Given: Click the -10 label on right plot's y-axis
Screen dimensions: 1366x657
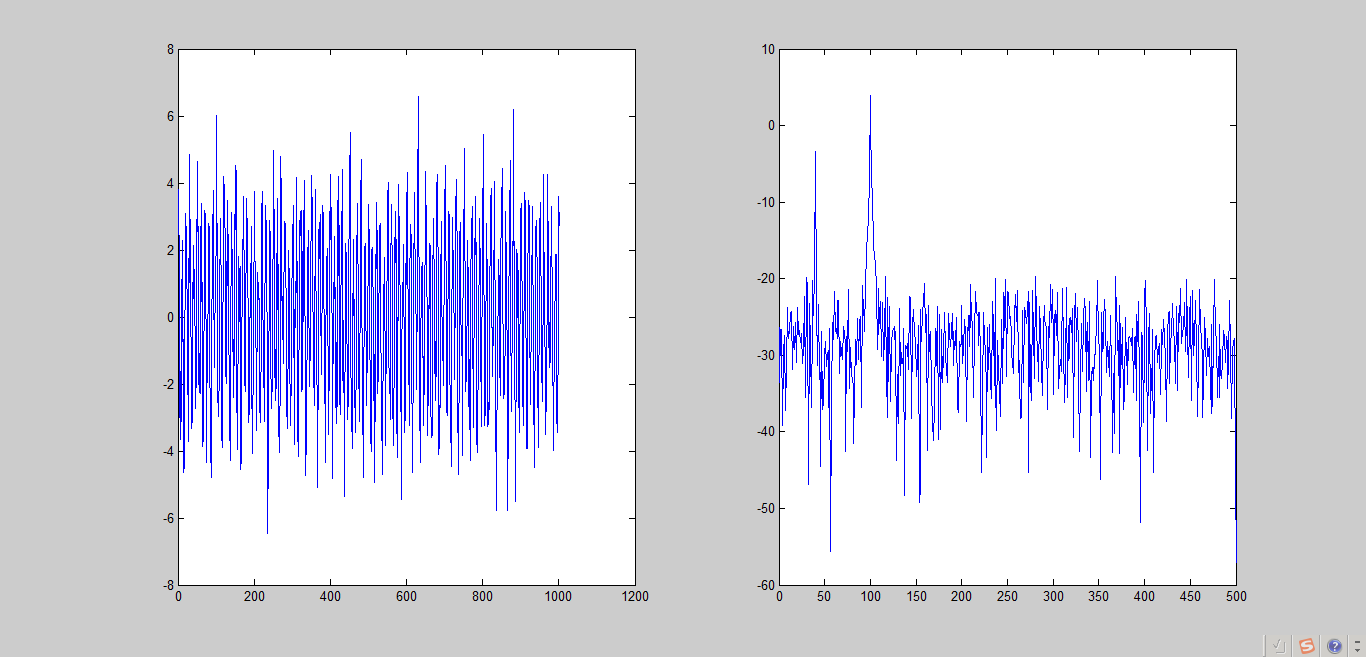Looking at the screenshot, I should [x=765, y=202].
